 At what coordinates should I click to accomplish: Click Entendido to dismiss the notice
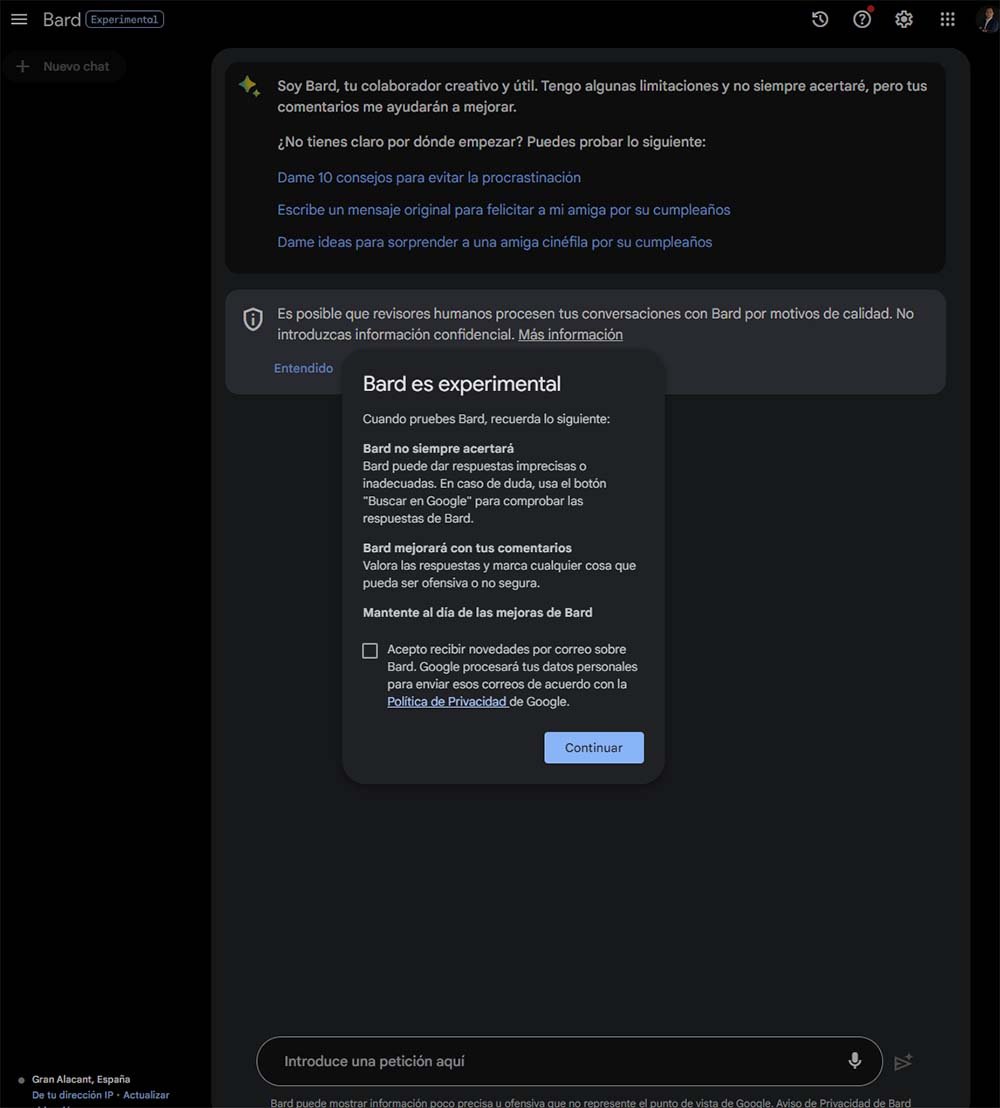pos(303,368)
